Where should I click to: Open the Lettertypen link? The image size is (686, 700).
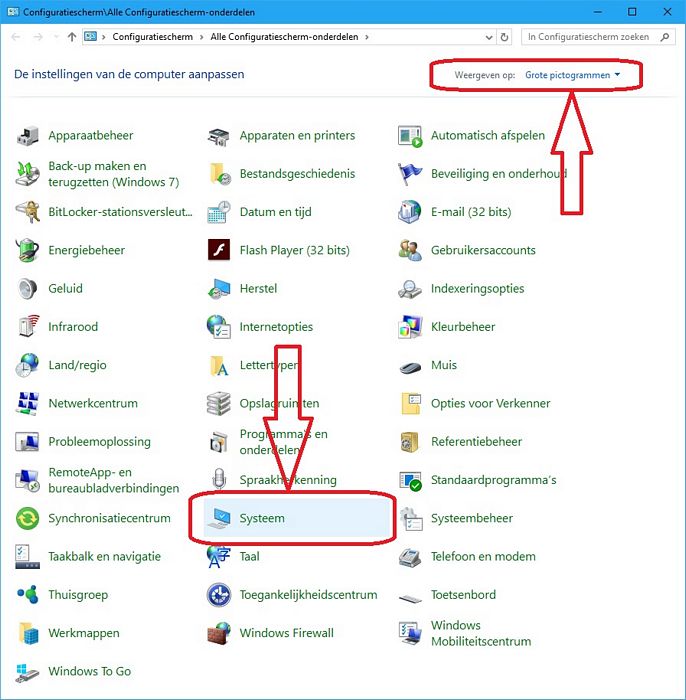(x=269, y=365)
